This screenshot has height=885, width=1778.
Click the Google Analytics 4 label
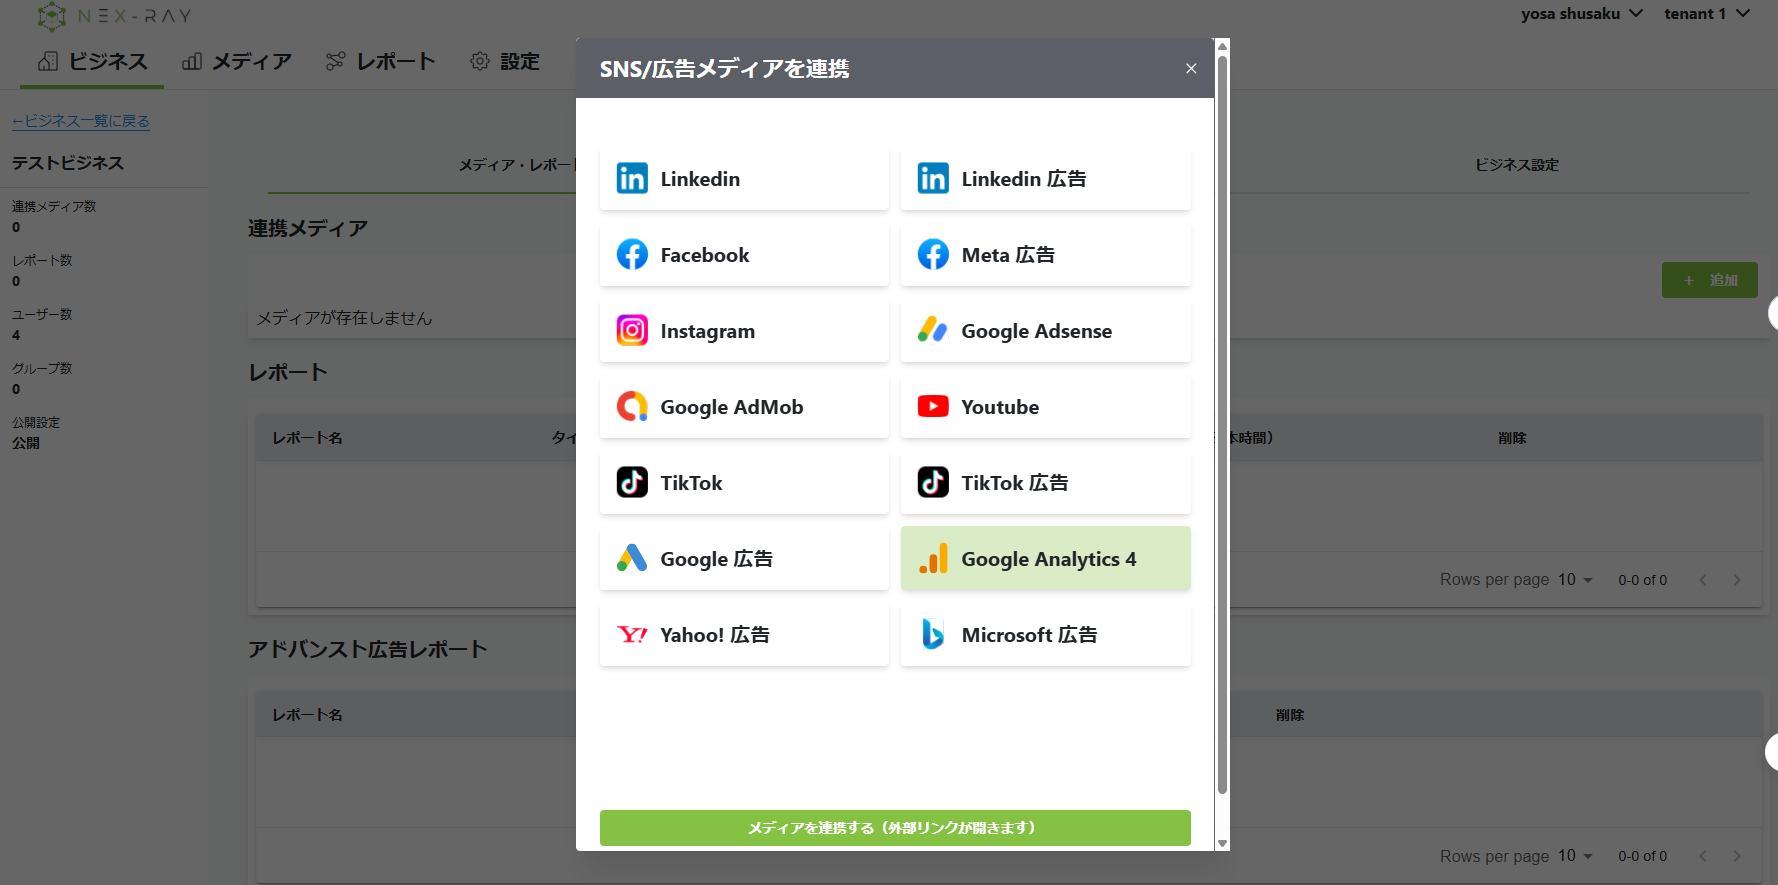point(1049,559)
